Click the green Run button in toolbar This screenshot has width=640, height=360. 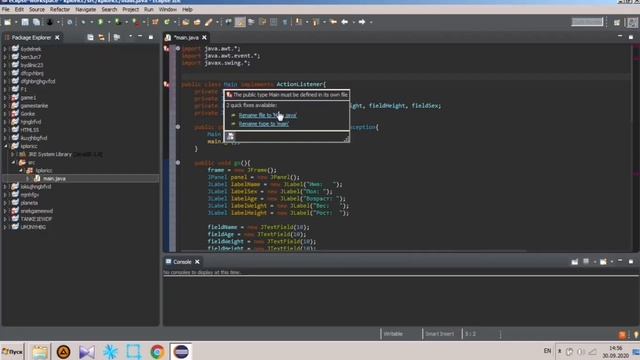pyautogui.click(x=100, y=22)
